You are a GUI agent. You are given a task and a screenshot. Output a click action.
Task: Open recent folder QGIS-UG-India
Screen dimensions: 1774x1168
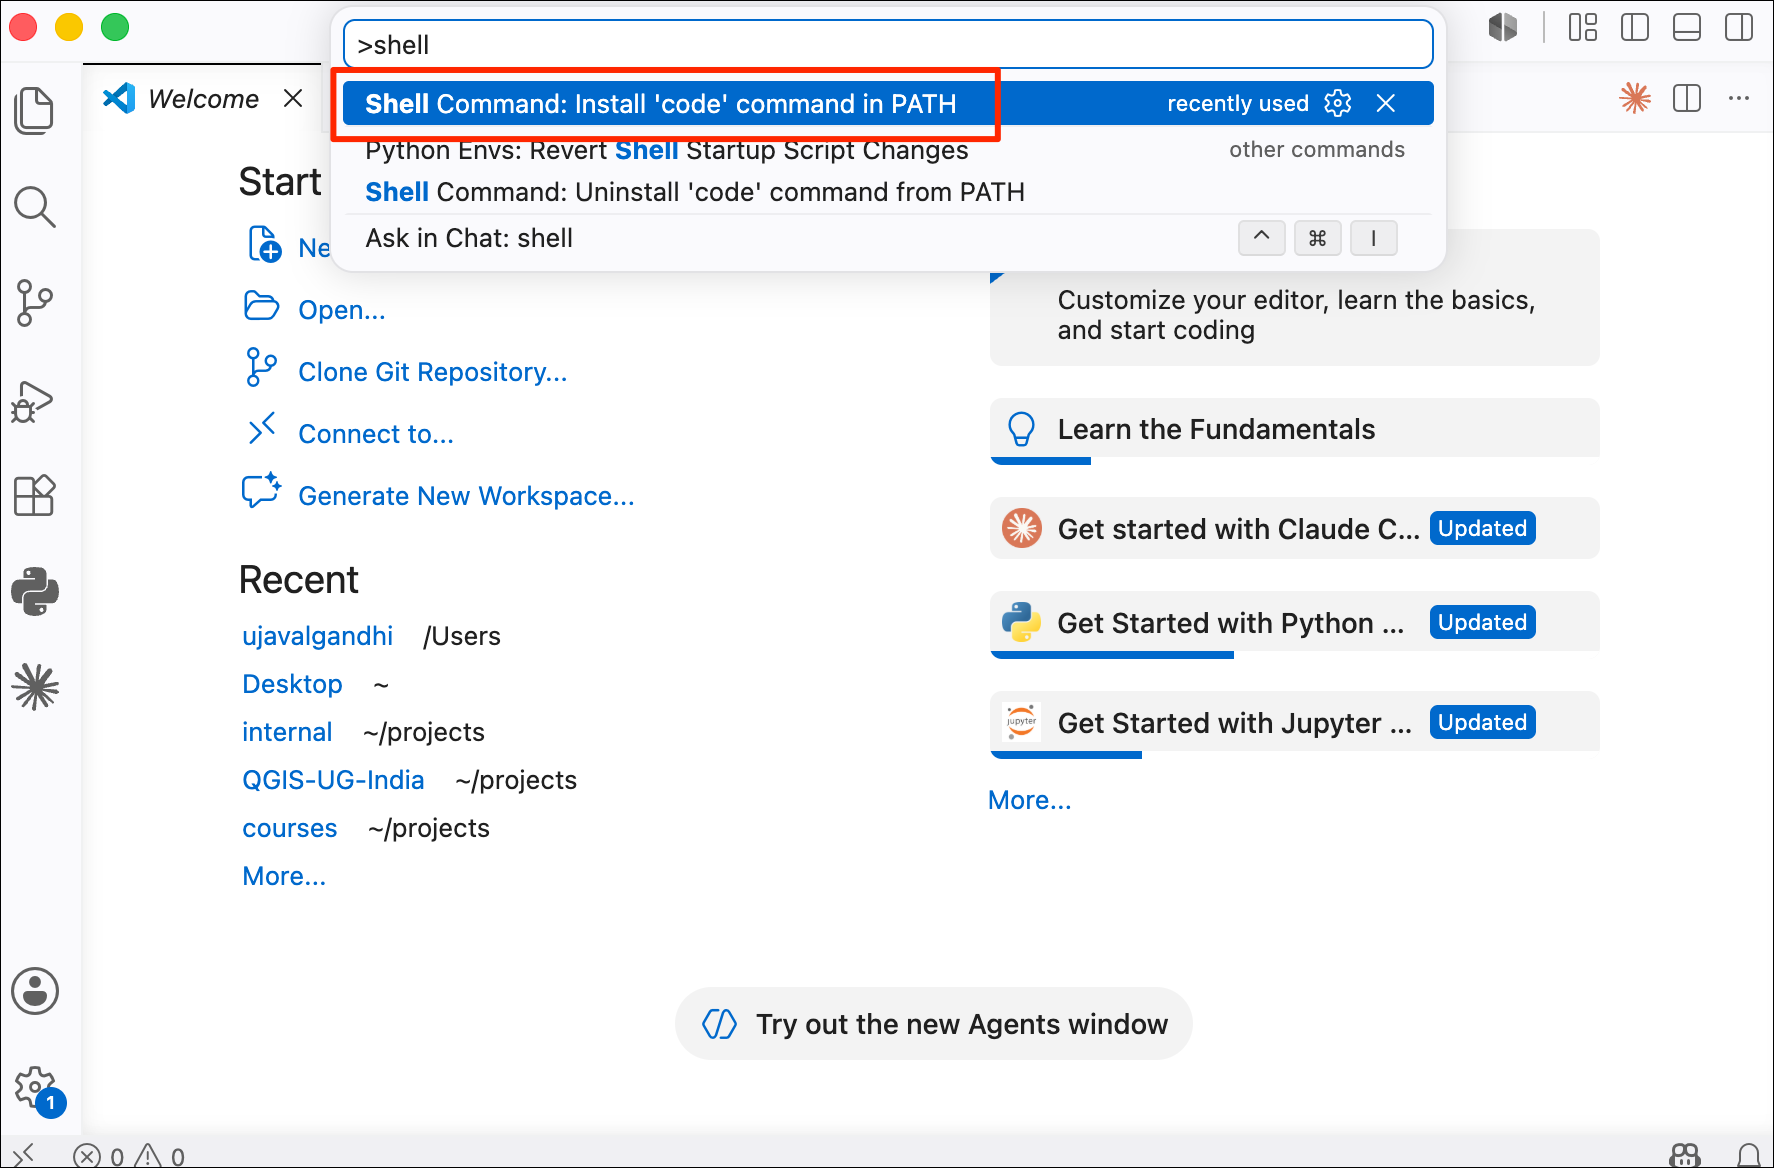pyautogui.click(x=333, y=780)
